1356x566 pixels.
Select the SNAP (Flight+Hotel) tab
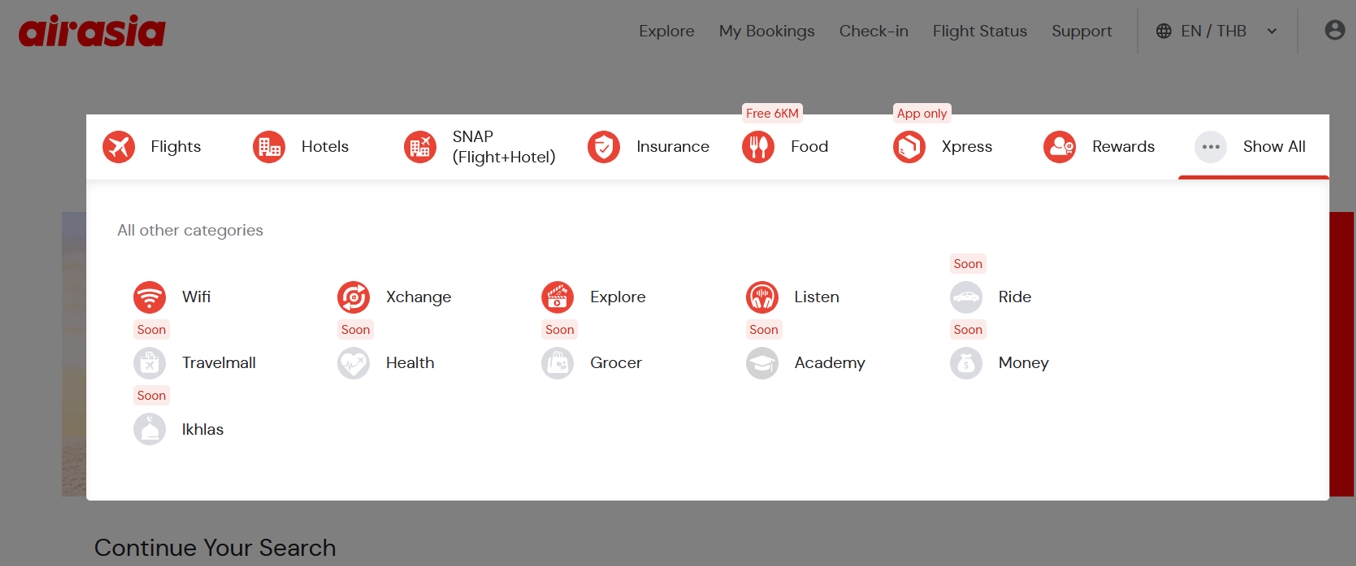tap(480, 147)
